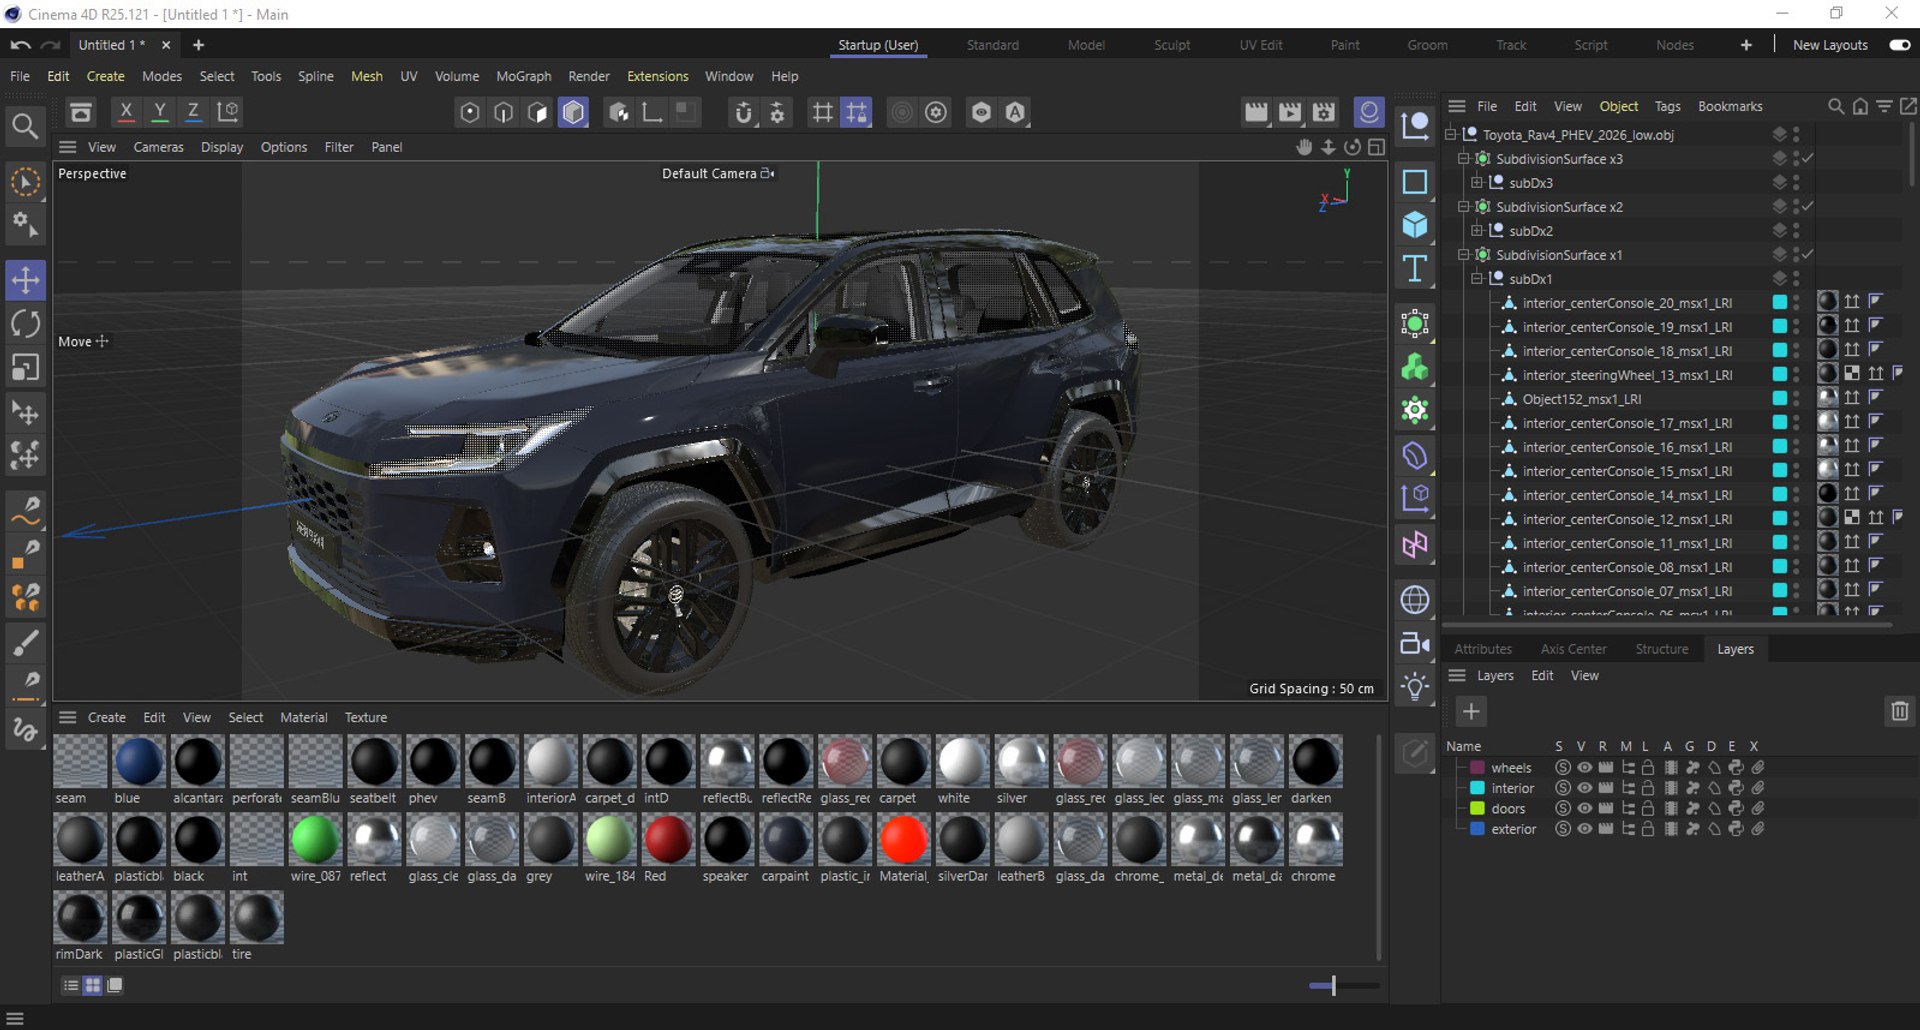Toggle visibility eye of interior layer

(1584, 788)
